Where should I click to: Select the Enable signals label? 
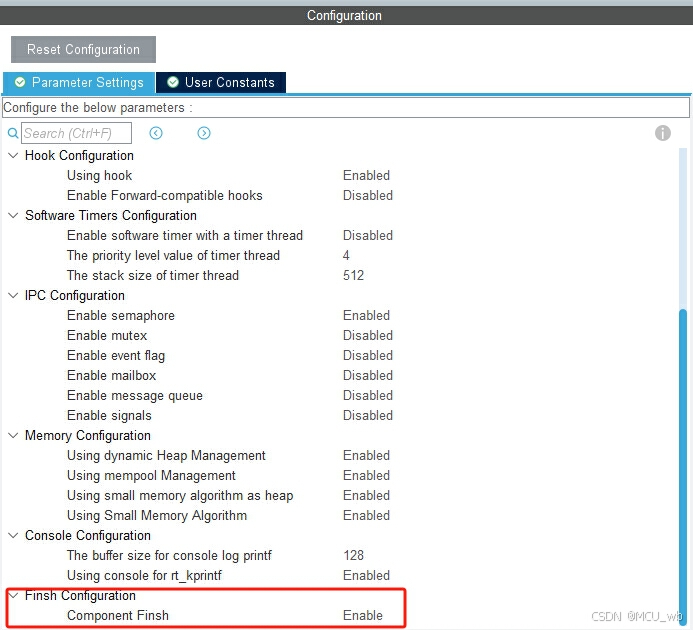tap(109, 415)
